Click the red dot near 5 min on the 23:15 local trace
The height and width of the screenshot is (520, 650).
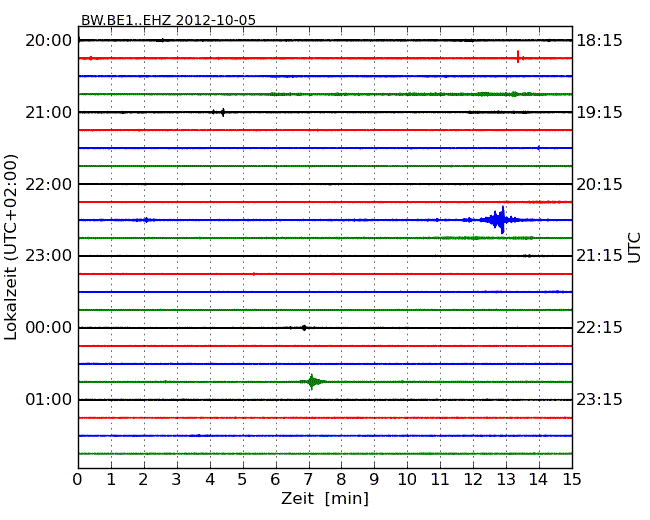point(254,274)
